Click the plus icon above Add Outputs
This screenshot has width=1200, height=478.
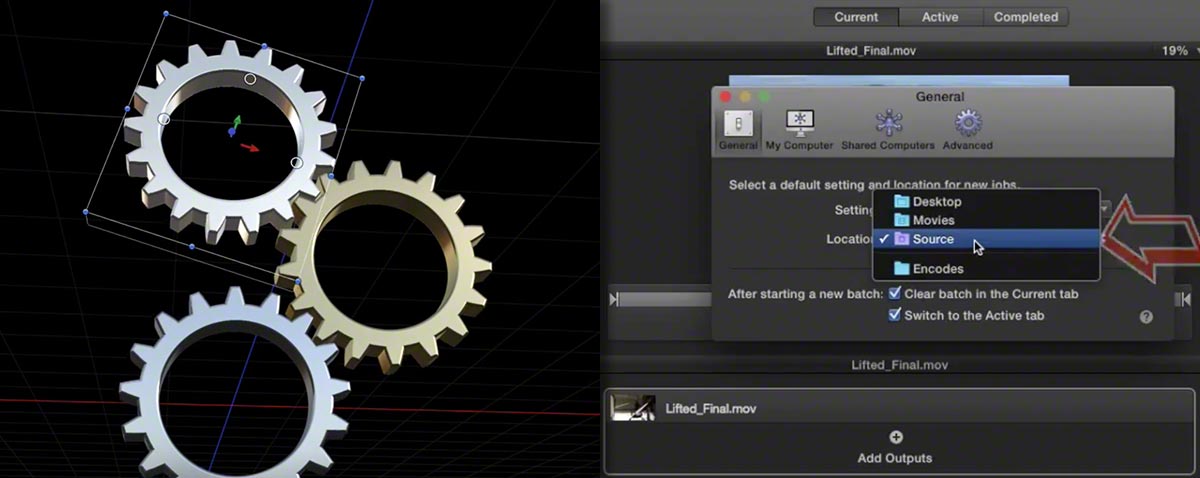click(896, 437)
